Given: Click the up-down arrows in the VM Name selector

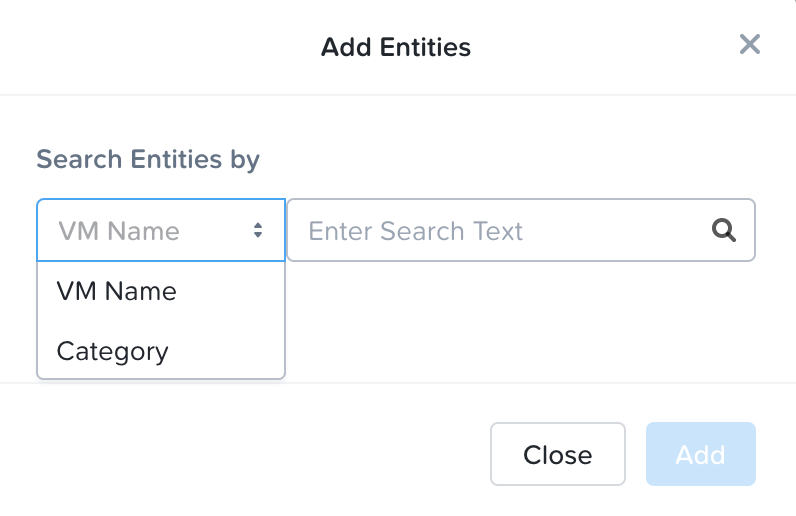Looking at the screenshot, I should coord(258,231).
